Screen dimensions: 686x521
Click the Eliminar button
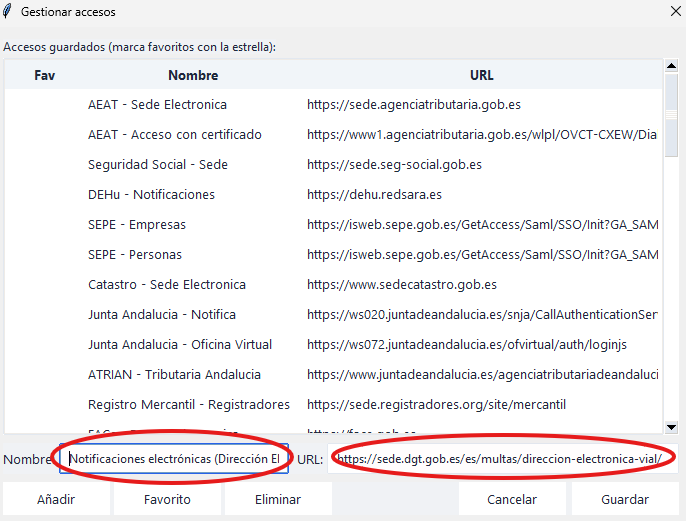278,499
